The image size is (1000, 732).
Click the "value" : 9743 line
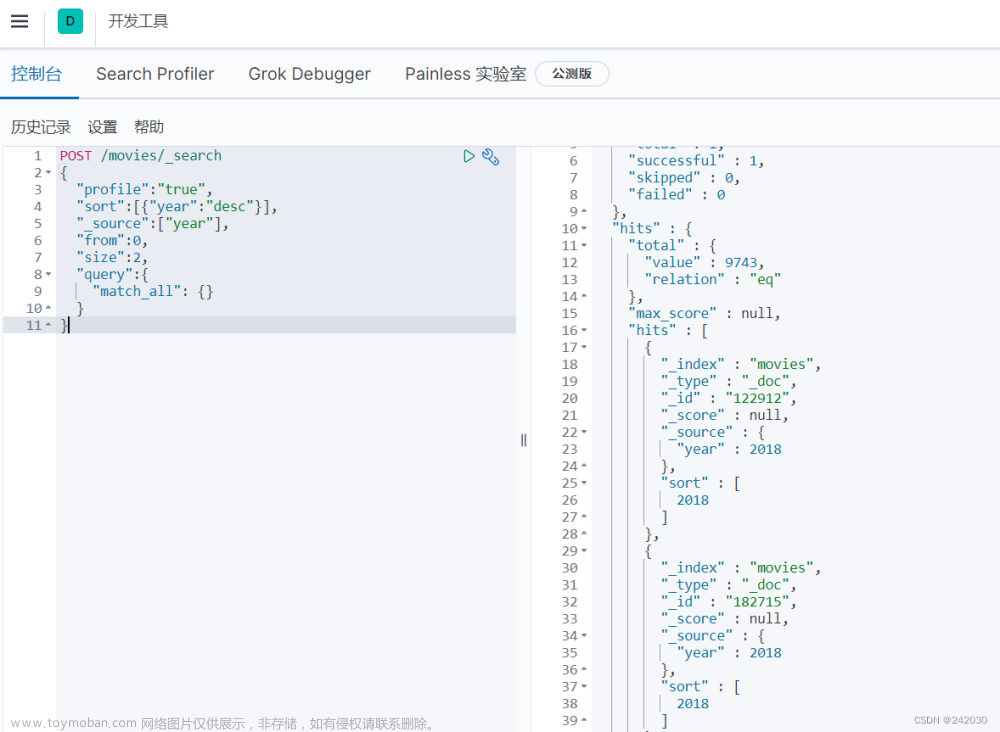click(704, 263)
